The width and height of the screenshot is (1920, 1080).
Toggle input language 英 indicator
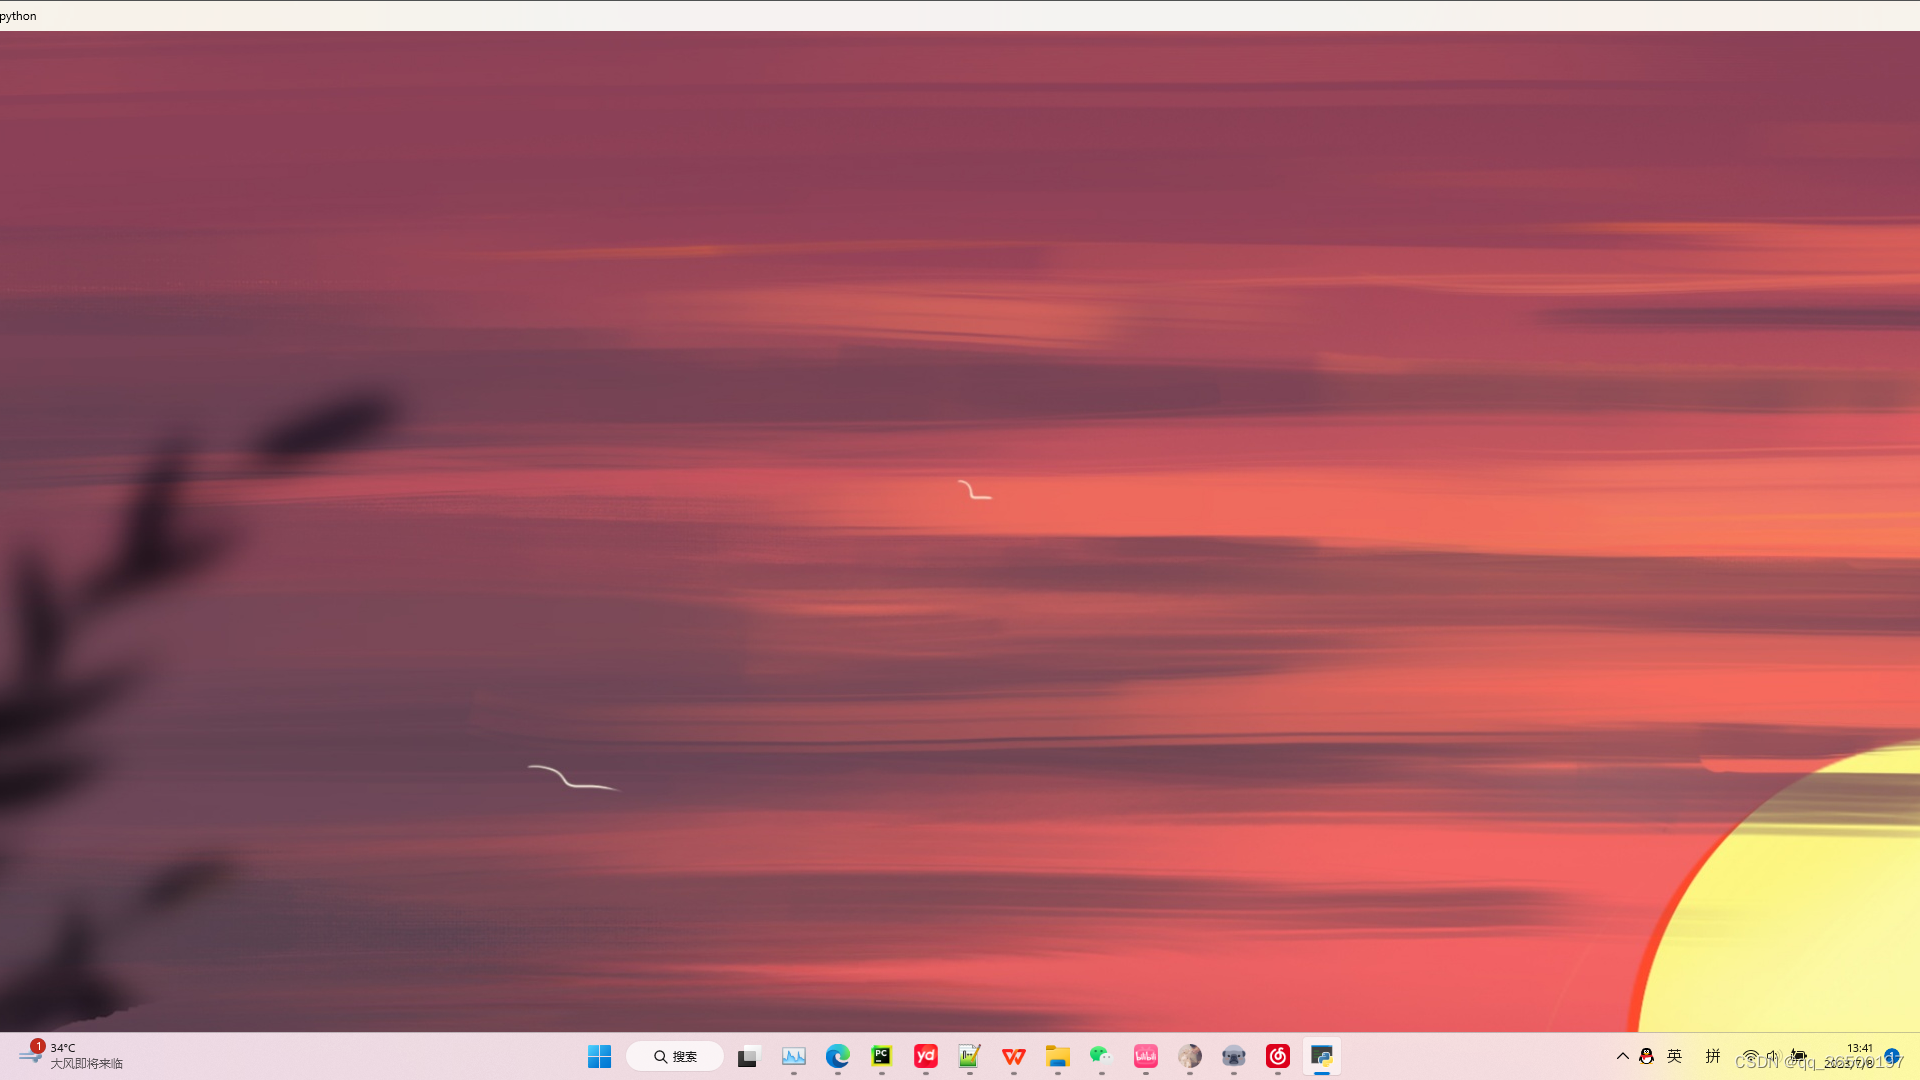tap(1675, 1056)
